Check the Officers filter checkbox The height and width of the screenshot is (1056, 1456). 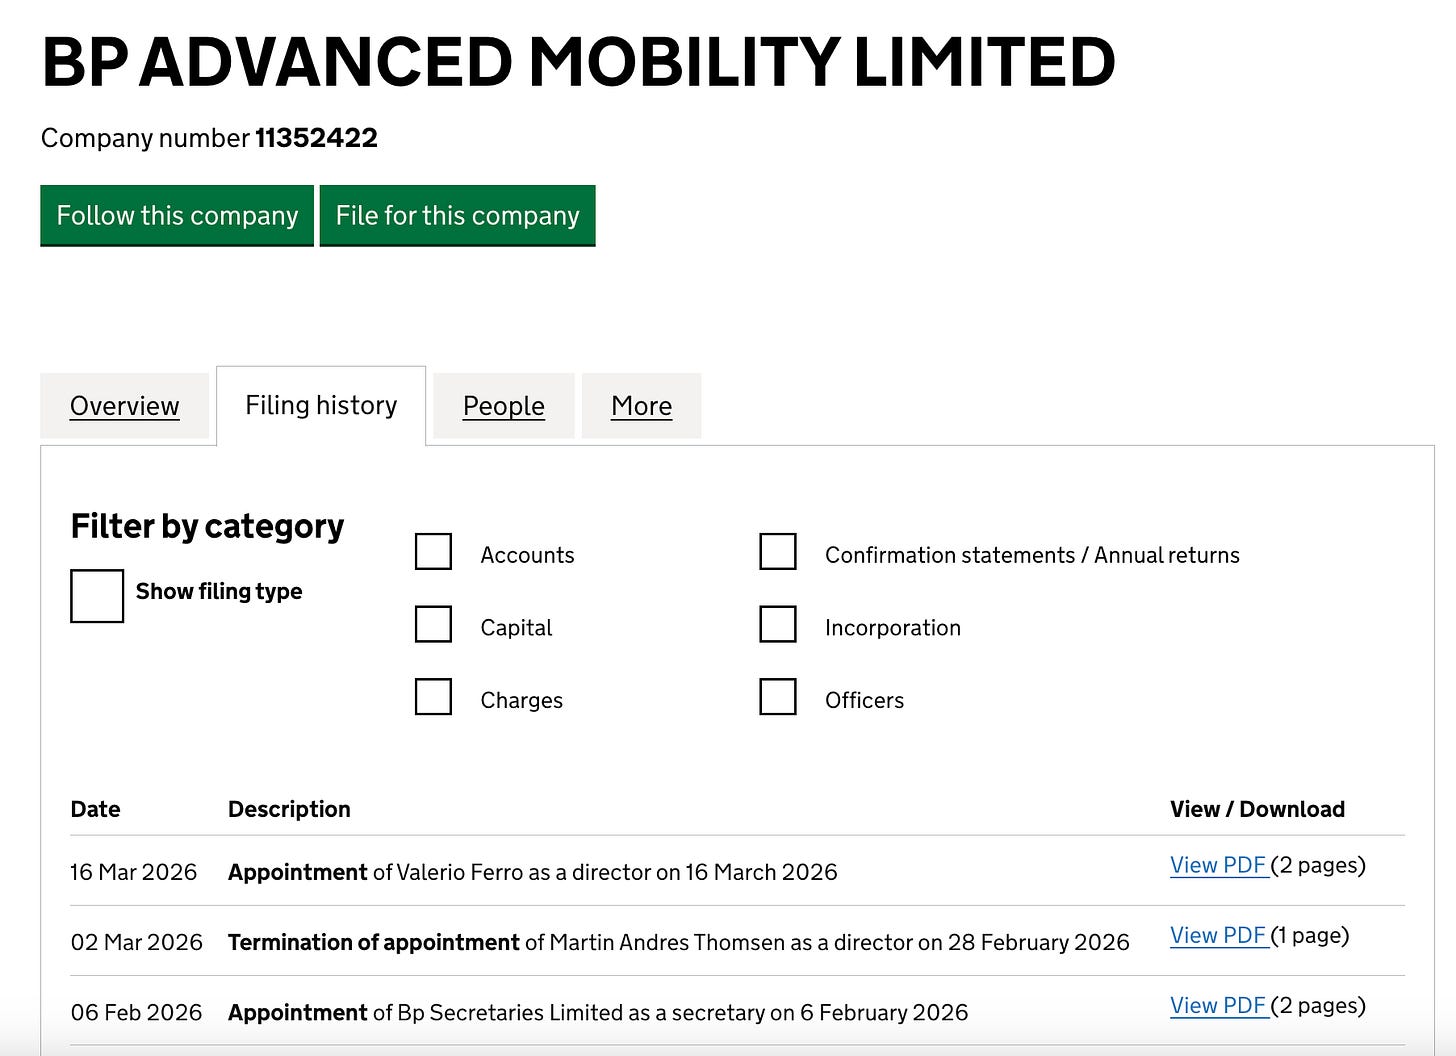(x=778, y=697)
